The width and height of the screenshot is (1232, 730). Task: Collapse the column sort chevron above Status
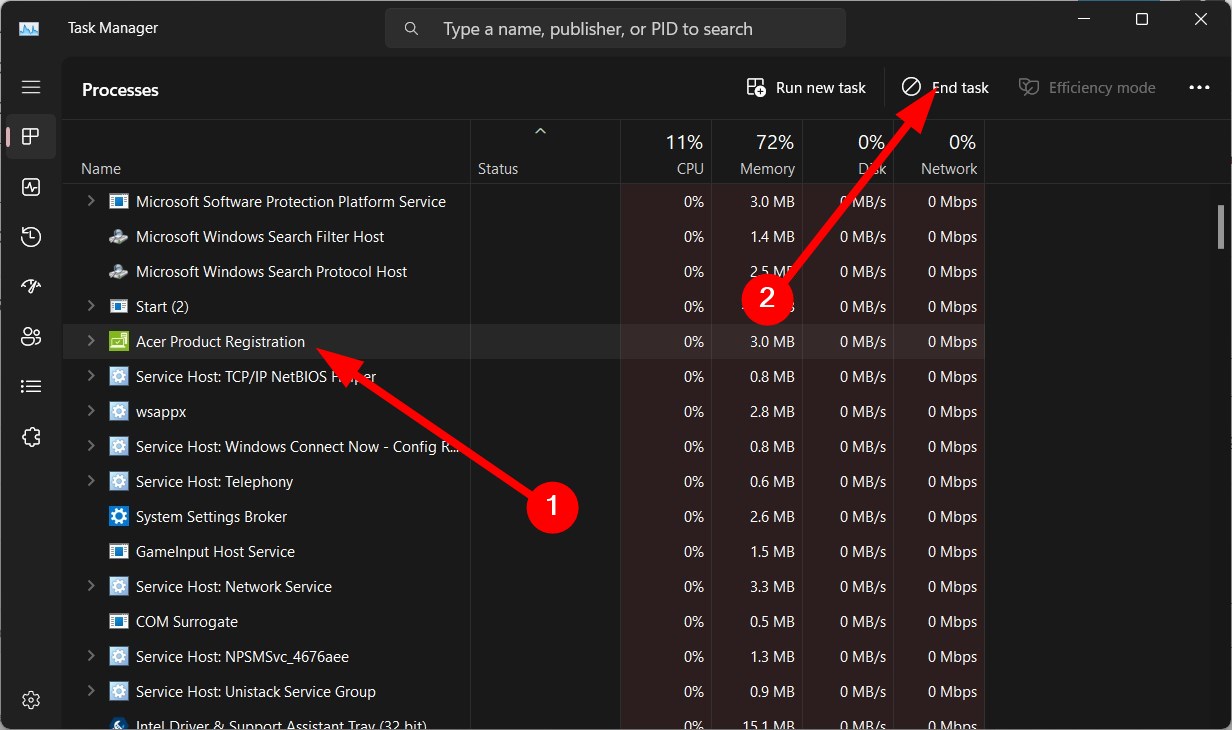(541, 131)
